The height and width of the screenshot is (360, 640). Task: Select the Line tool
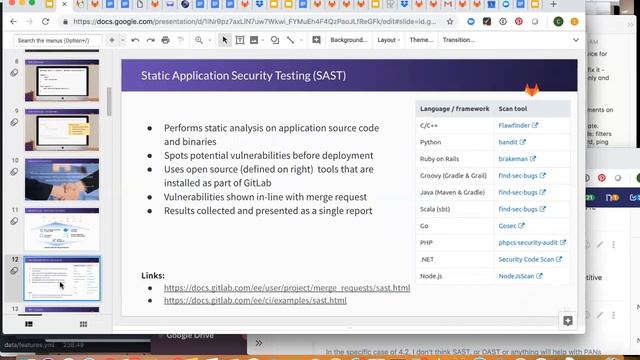(x=290, y=40)
